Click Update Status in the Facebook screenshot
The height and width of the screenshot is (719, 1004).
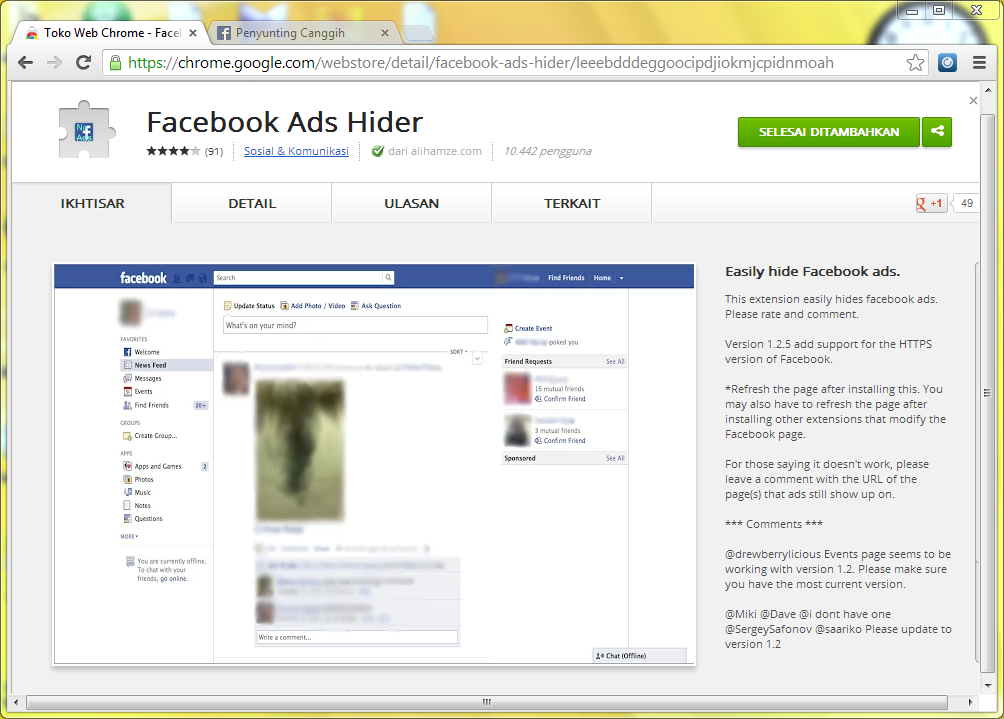(249, 306)
